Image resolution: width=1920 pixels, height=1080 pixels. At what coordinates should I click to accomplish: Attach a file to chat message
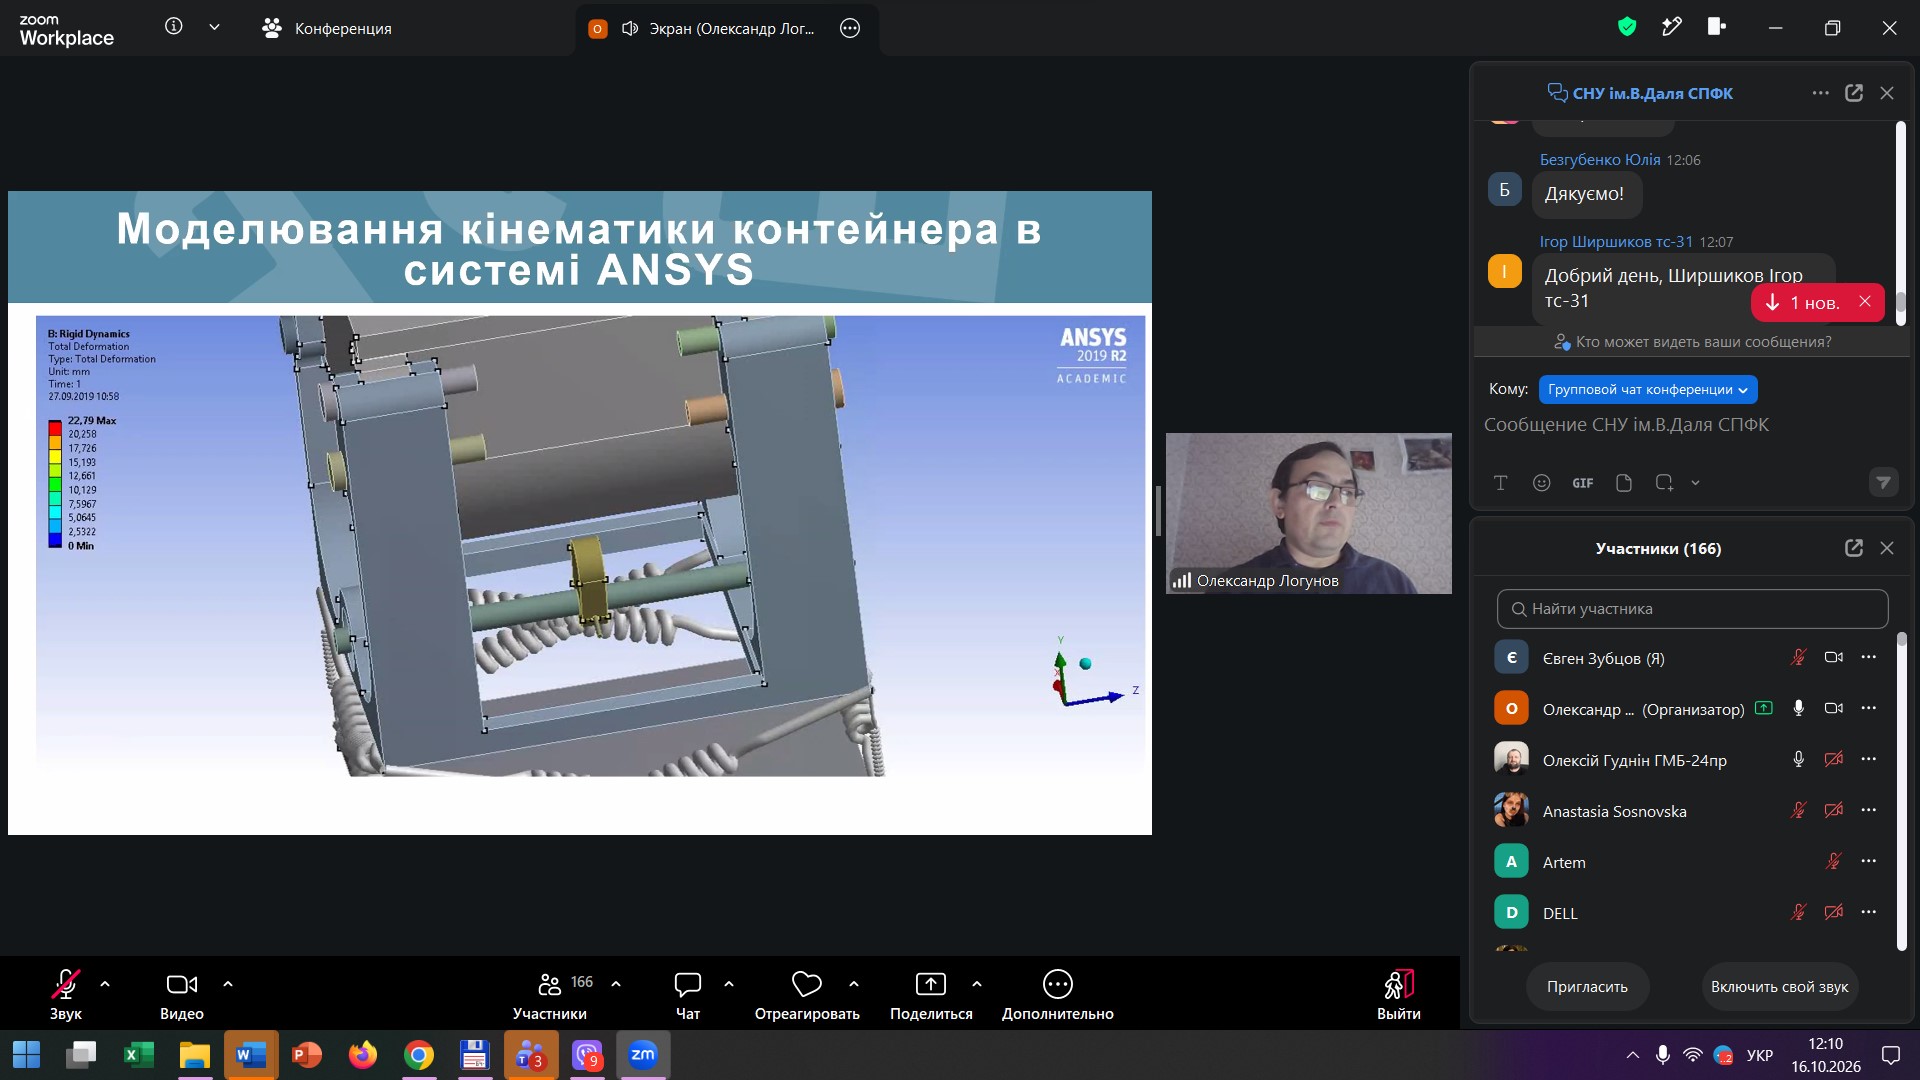coord(1623,483)
